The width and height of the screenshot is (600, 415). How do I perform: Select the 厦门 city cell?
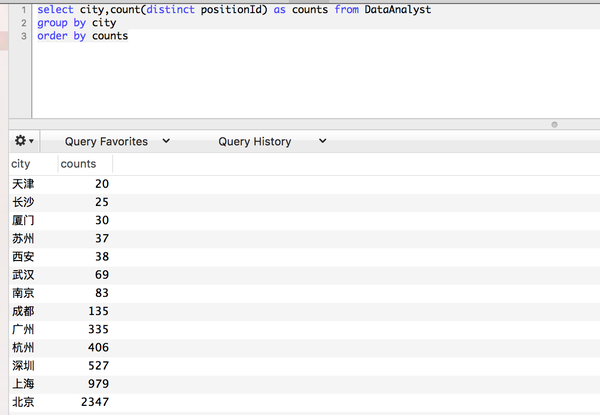click(23, 220)
